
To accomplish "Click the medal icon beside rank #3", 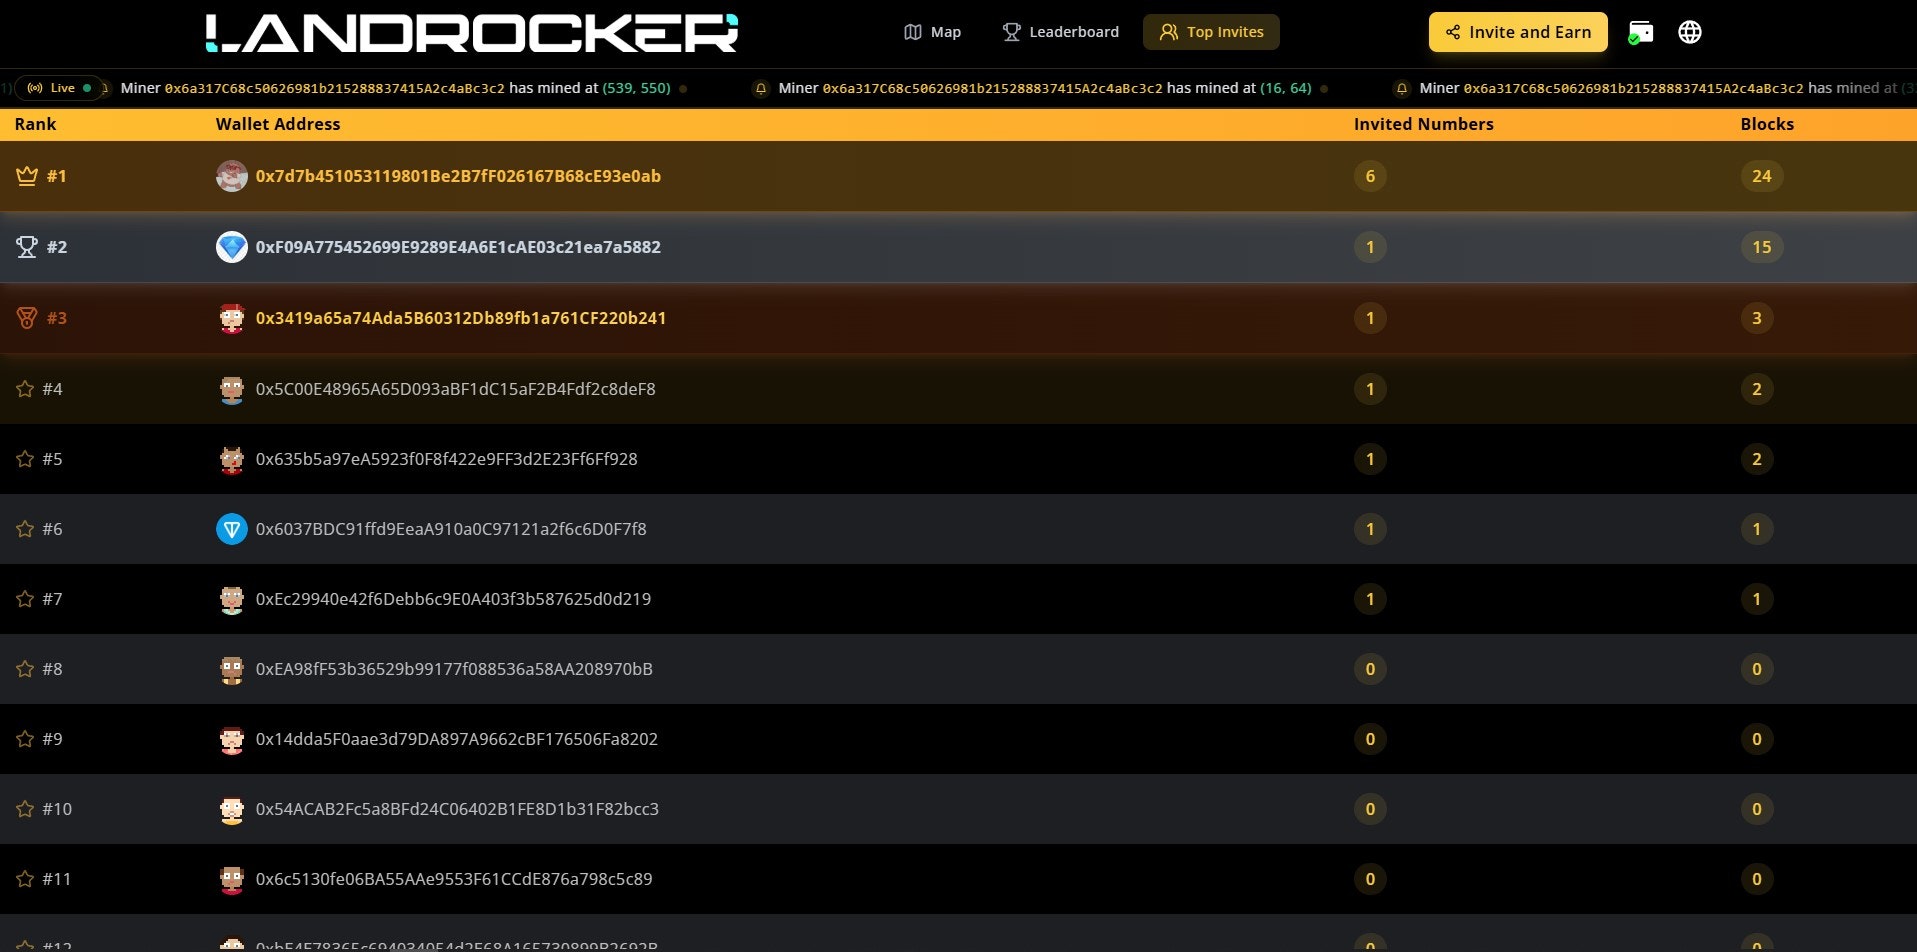I will [27, 318].
